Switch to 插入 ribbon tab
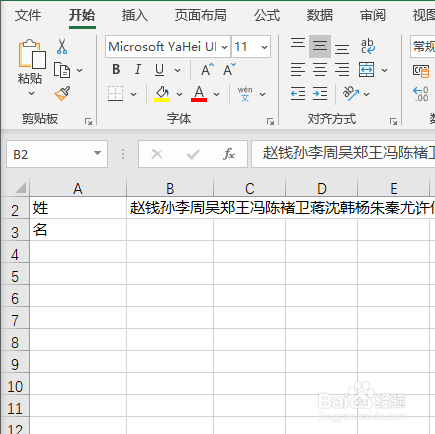This screenshot has height=434, width=435. click(134, 15)
